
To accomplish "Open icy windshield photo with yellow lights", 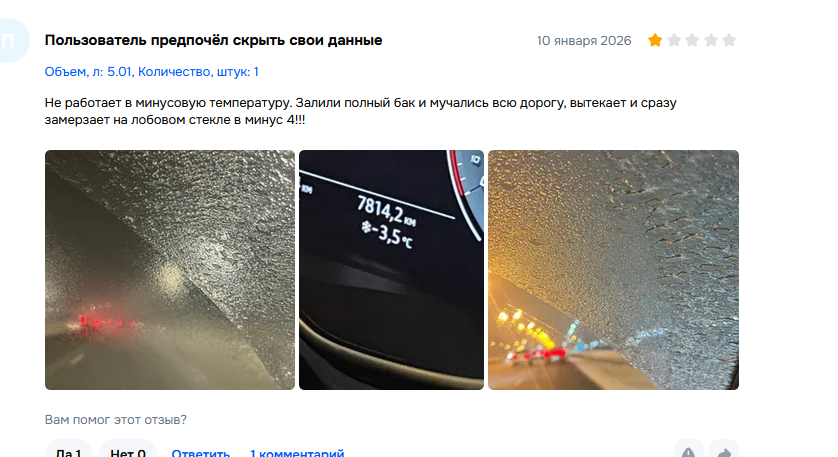I will tap(613, 270).
